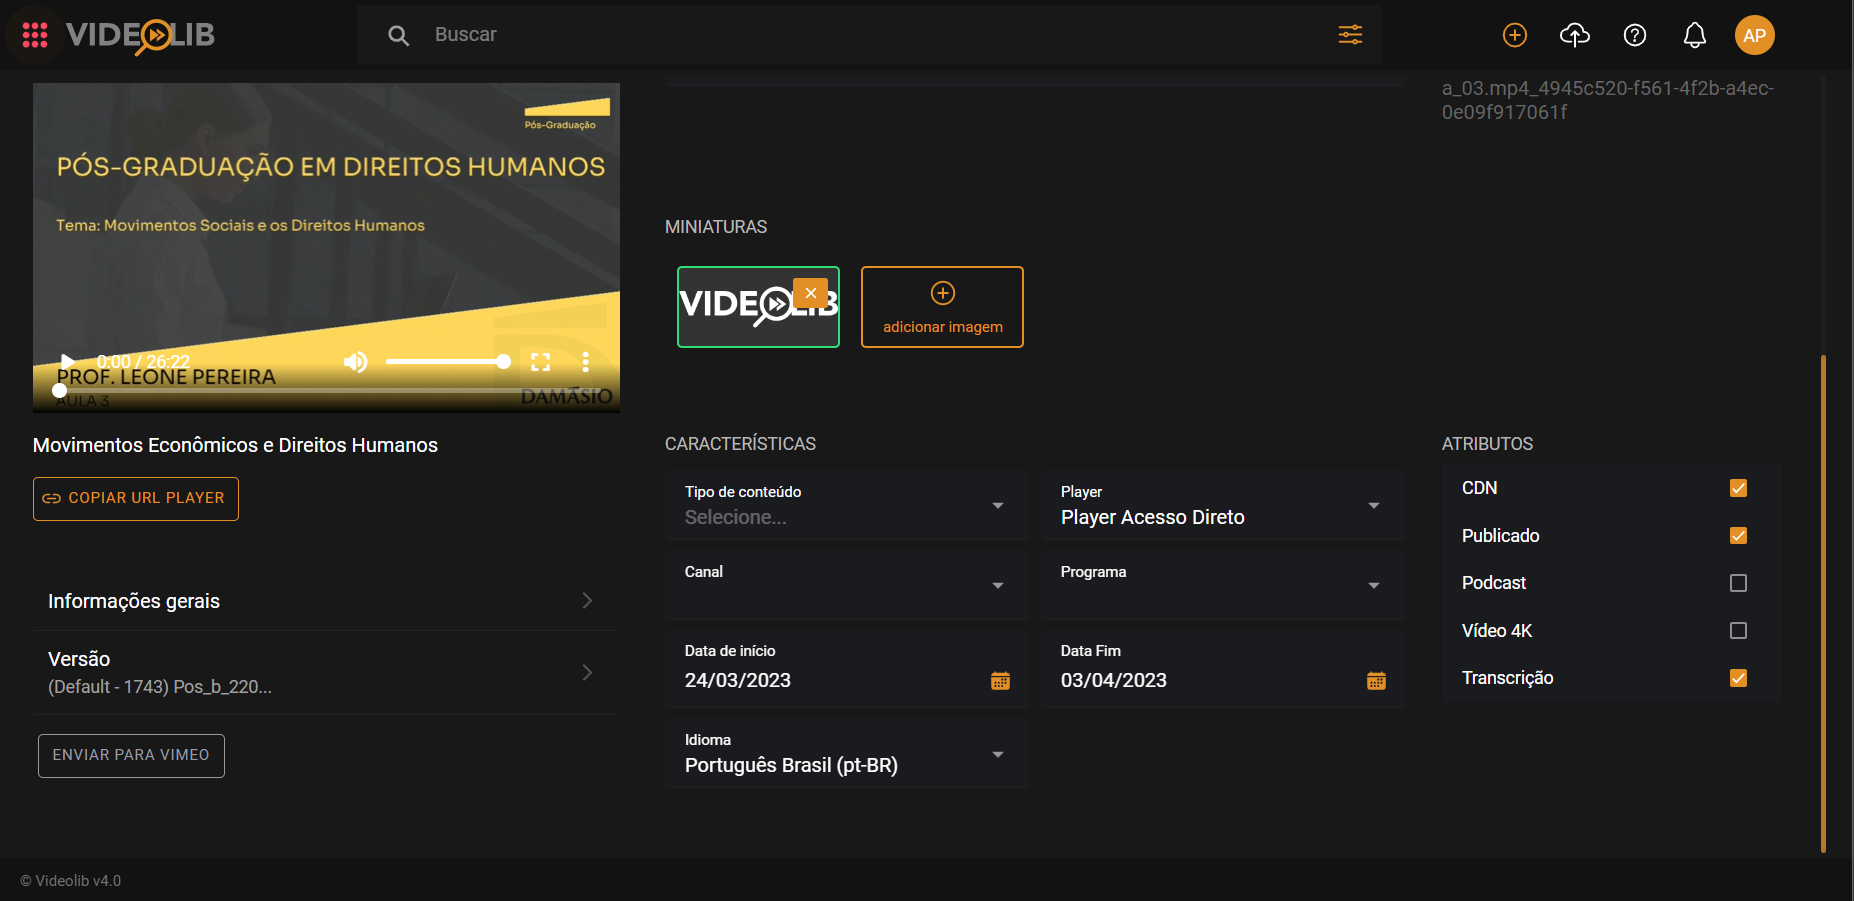Viewport: 1854px width, 901px height.
Task: Enable the Vídeo 4K checkbox
Action: pos(1739,631)
